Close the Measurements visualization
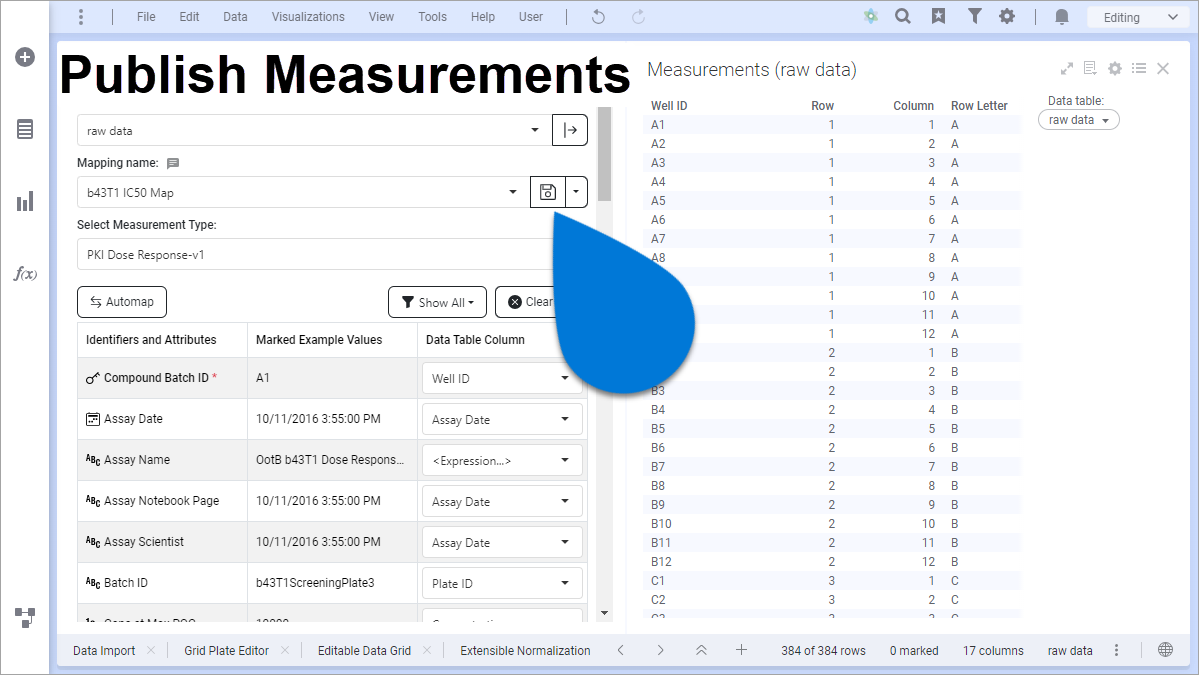Image resolution: width=1199 pixels, height=675 pixels. click(1163, 69)
